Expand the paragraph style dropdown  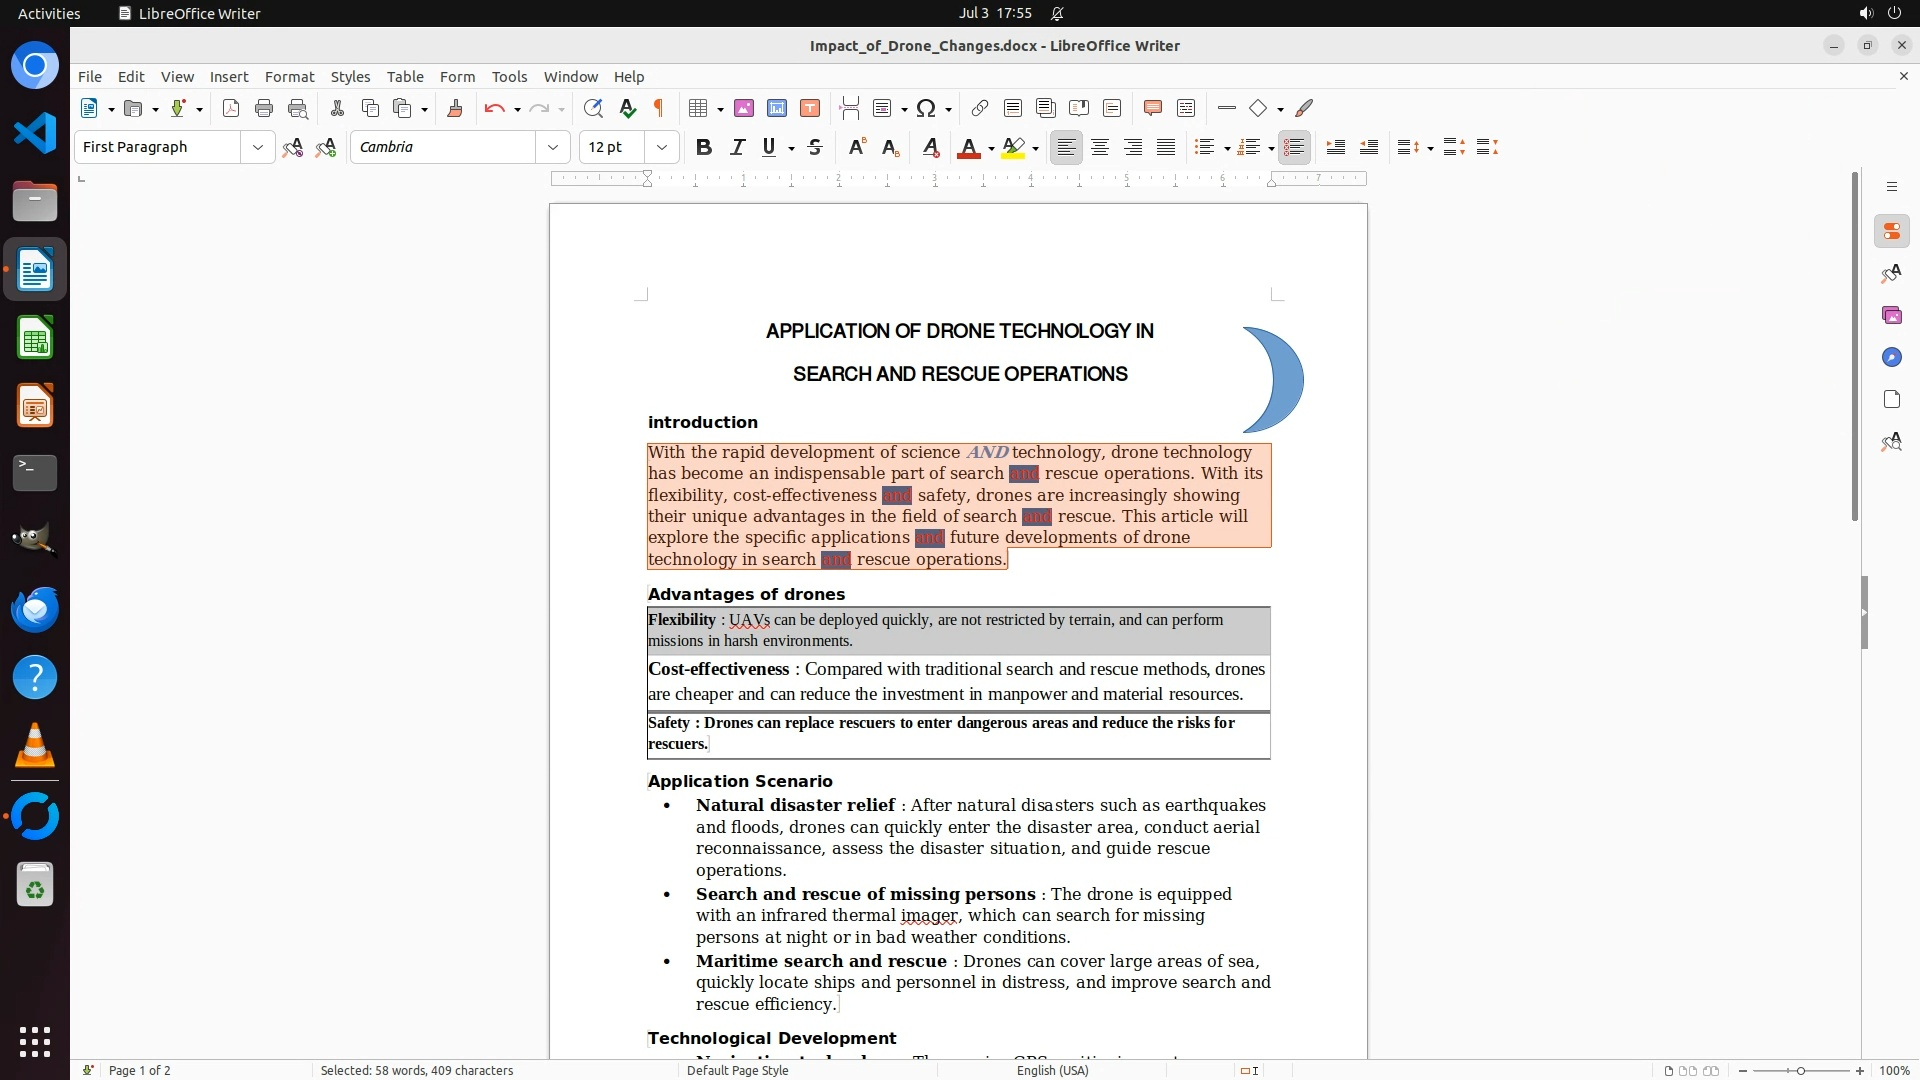point(258,147)
